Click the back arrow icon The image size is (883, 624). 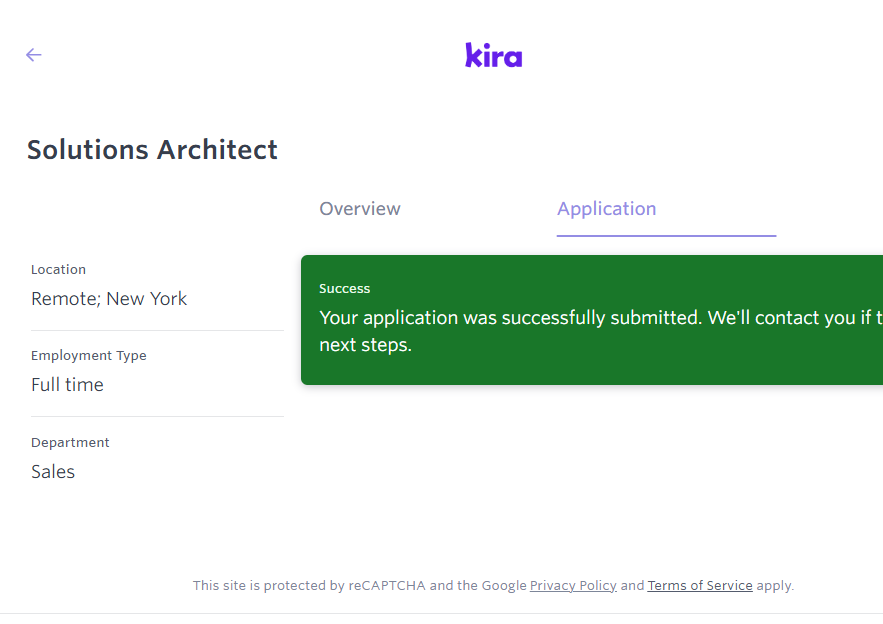tap(34, 55)
